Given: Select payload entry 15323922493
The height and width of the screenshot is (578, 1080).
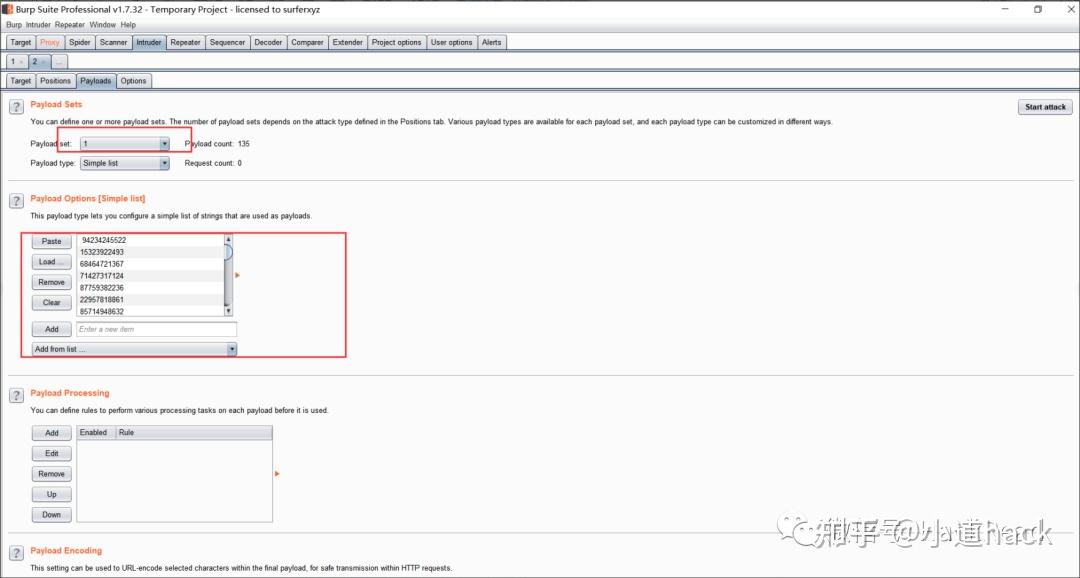Looking at the screenshot, I should [x=151, y=252].
